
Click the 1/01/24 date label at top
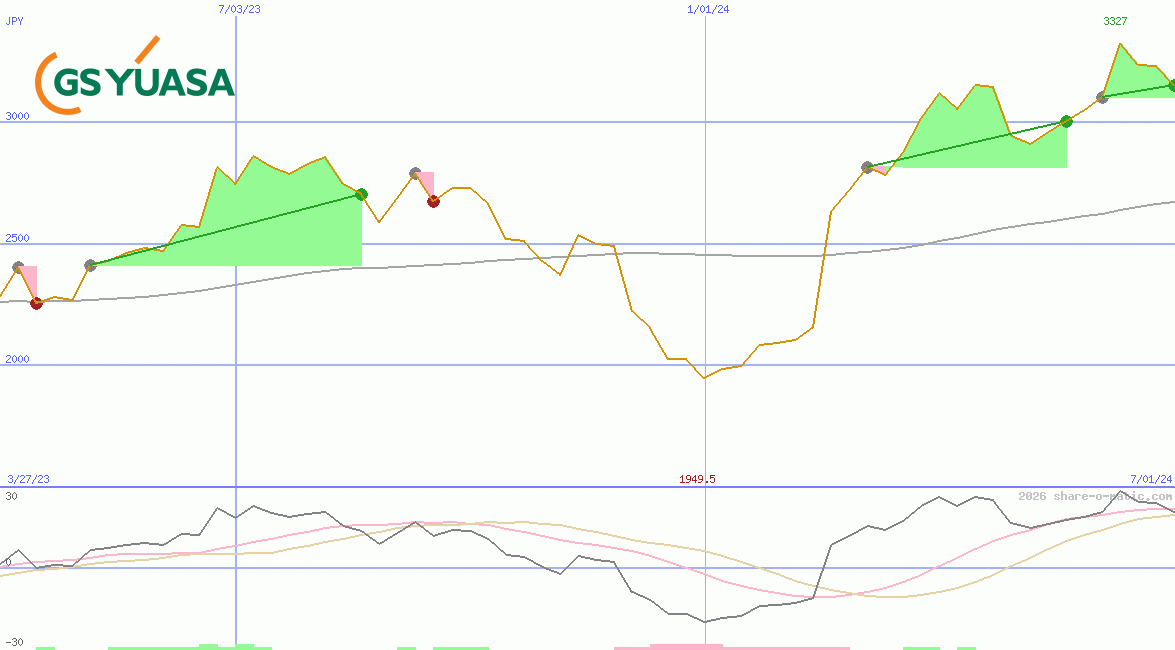pos(707,9)
